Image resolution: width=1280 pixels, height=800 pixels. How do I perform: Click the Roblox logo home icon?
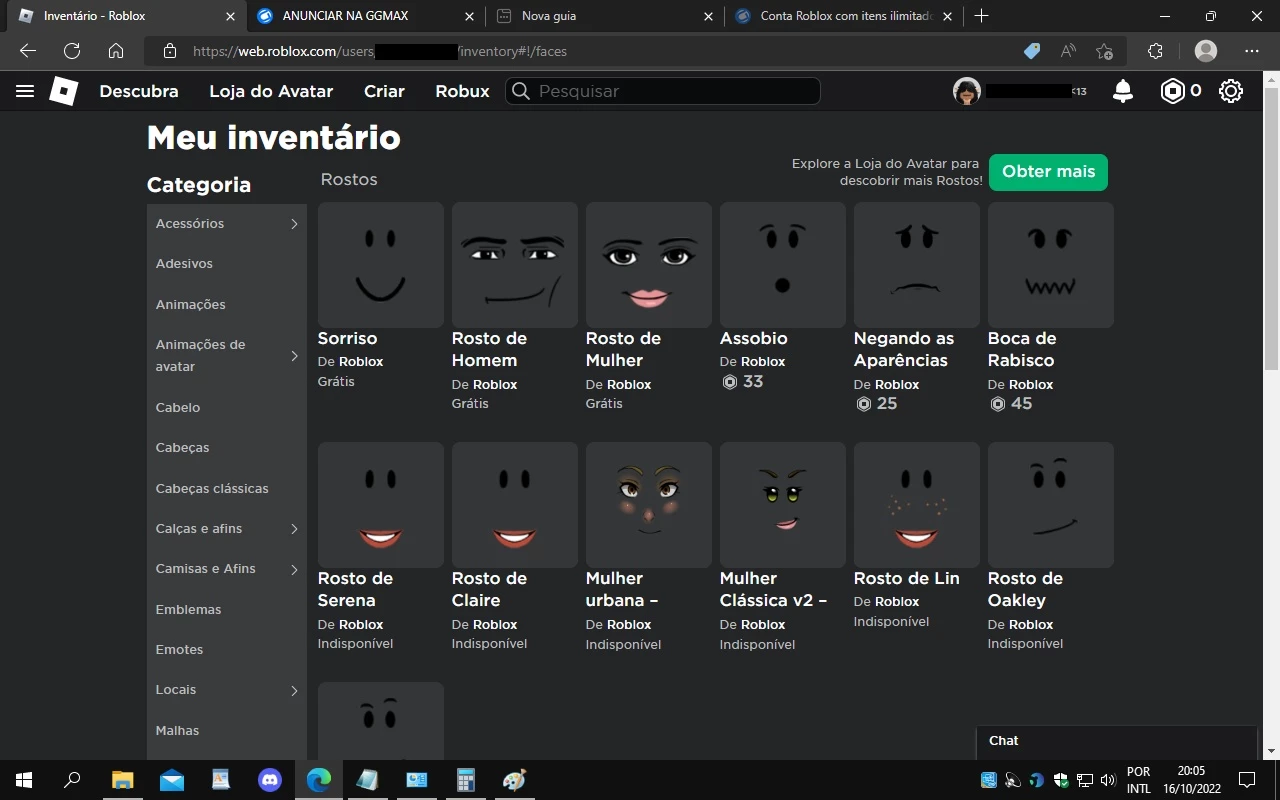(63, 91)
